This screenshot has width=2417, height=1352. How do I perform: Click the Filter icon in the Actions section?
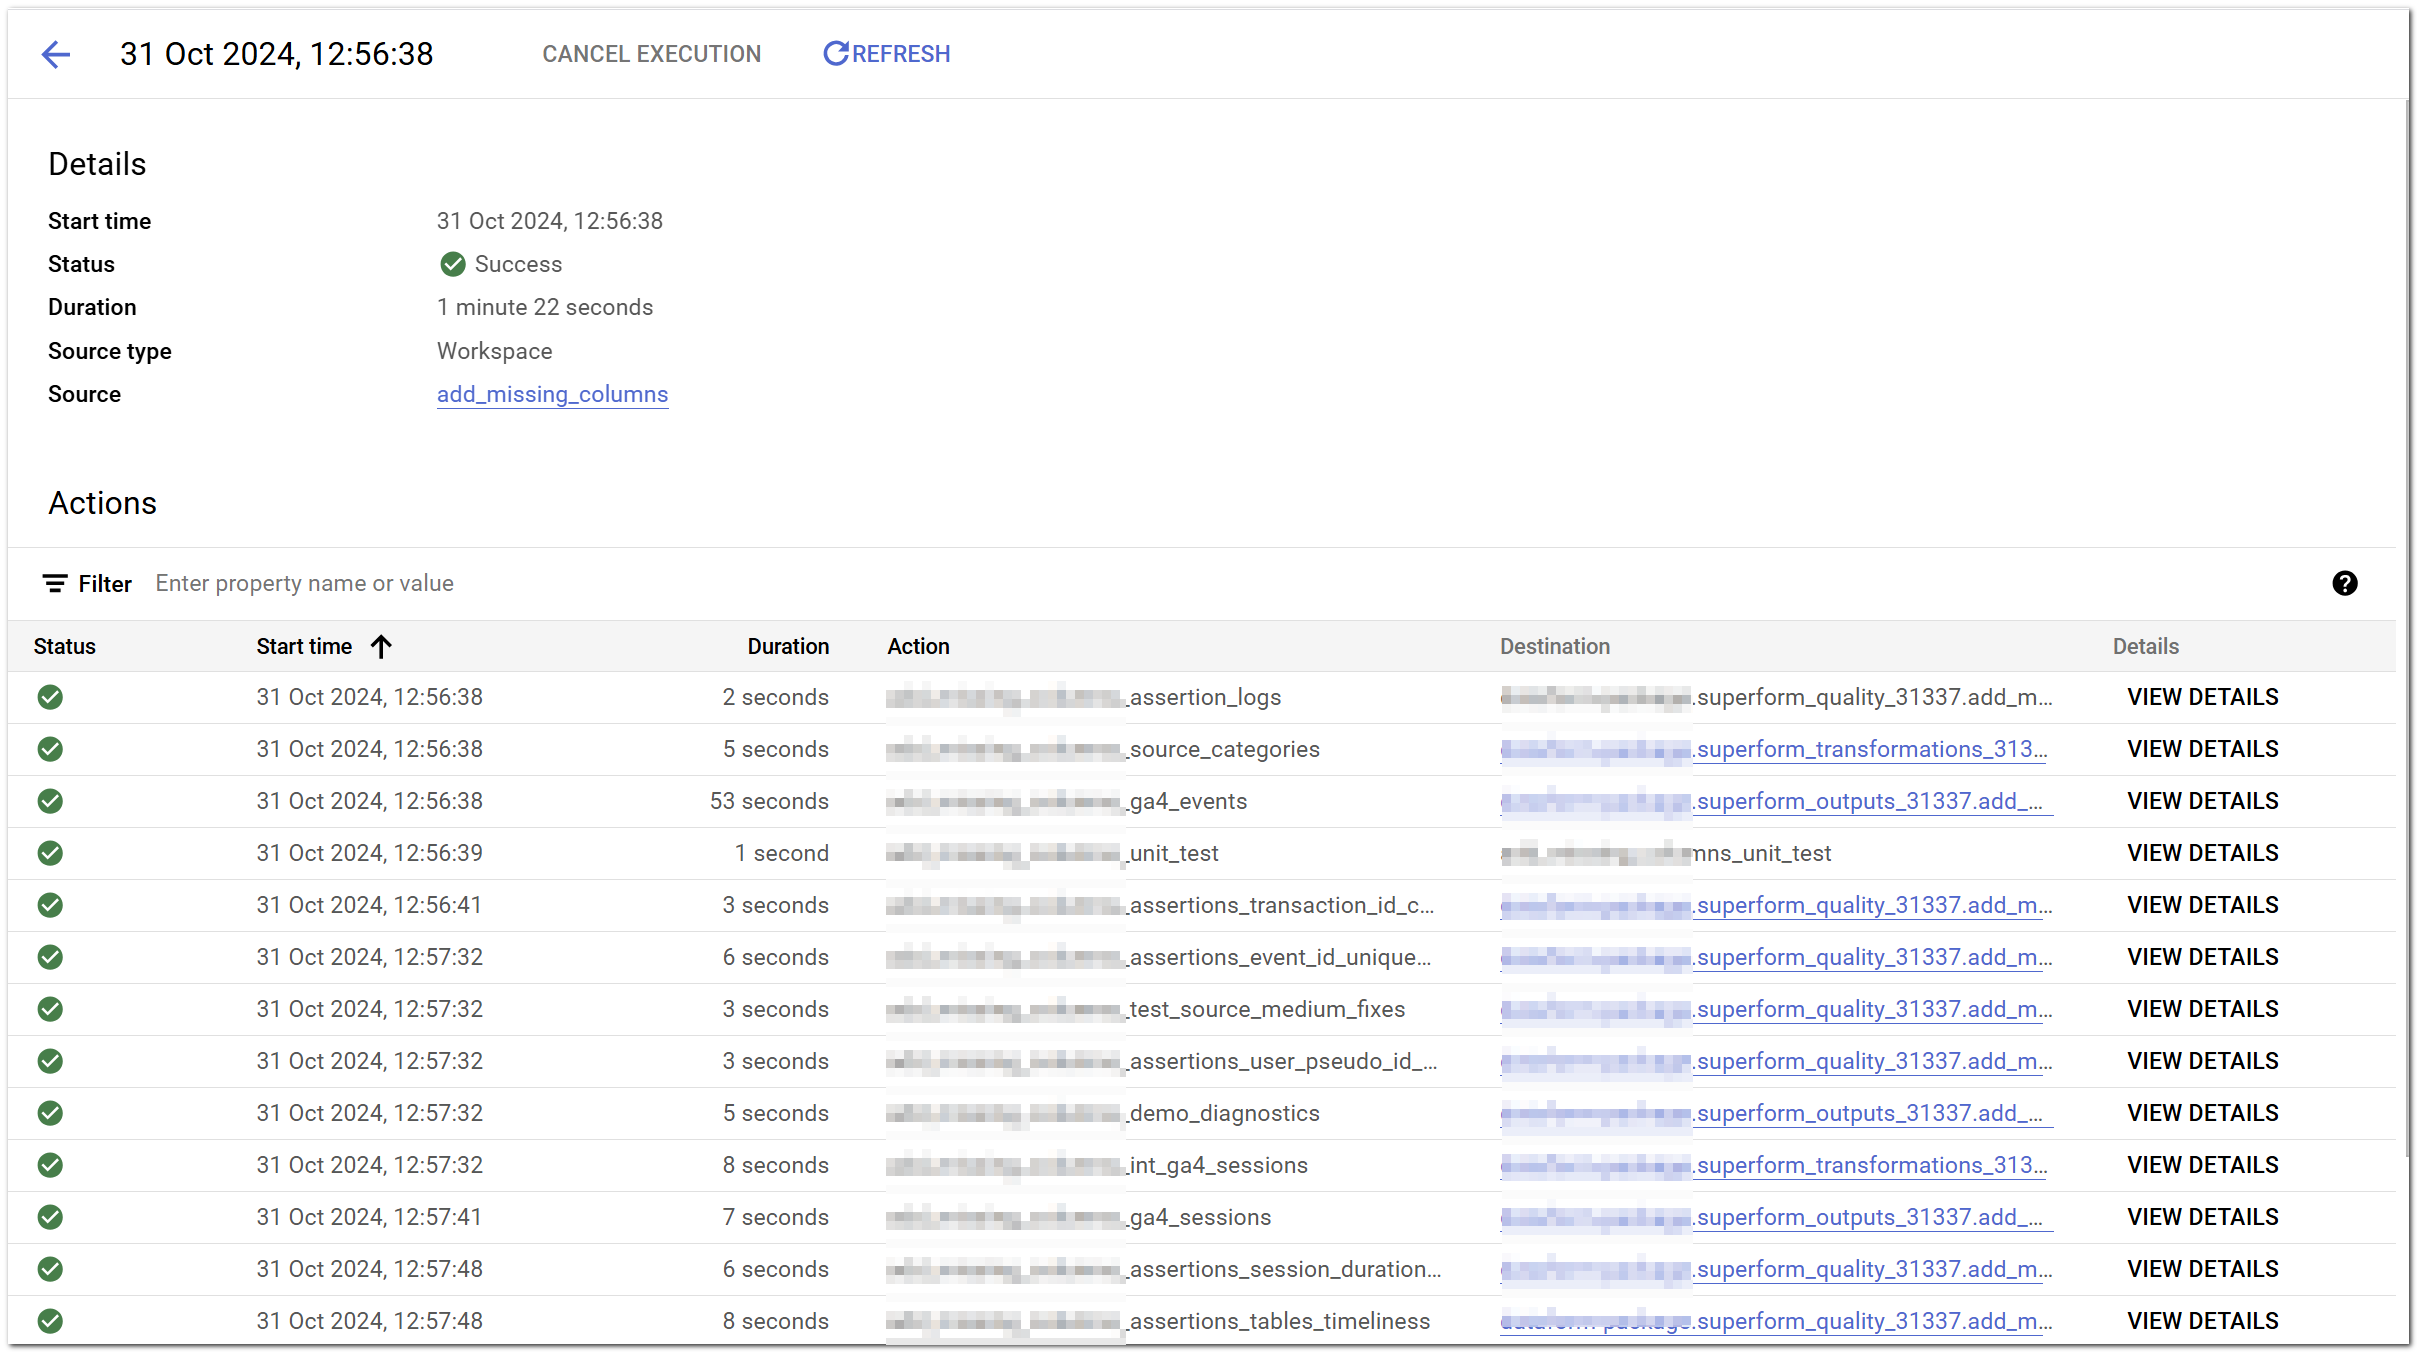click(55, 583)
